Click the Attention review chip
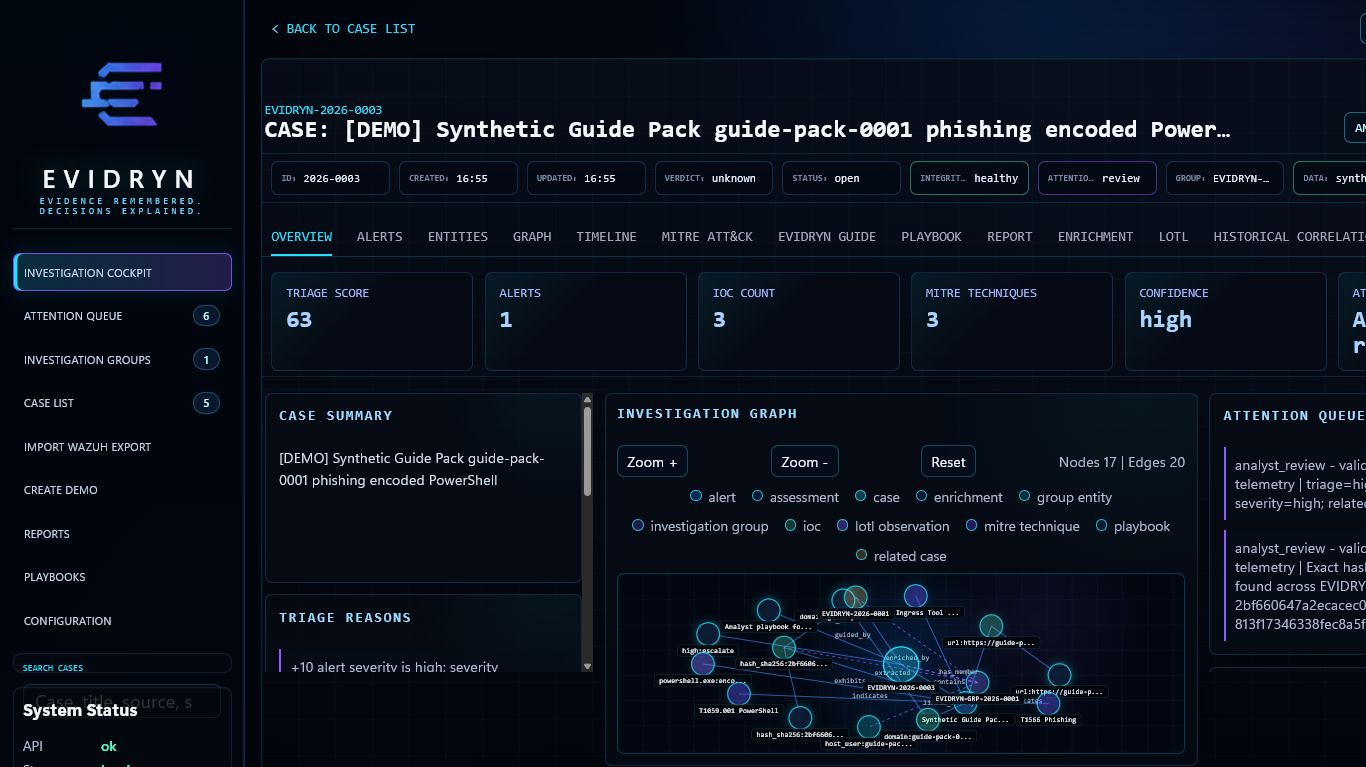The height and width of the screenshot is (767, 1366). [1097, 178]
